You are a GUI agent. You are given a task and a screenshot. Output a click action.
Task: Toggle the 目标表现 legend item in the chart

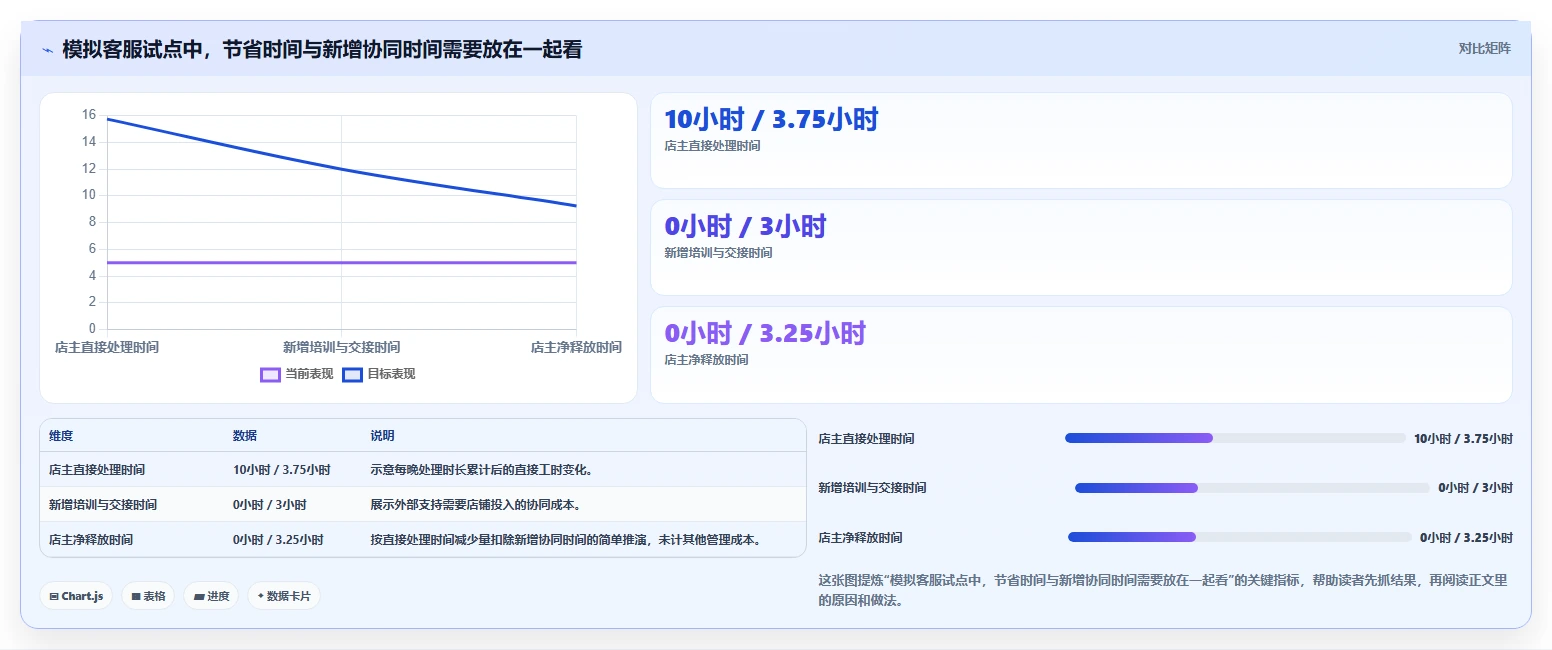(x=378, y=374)
